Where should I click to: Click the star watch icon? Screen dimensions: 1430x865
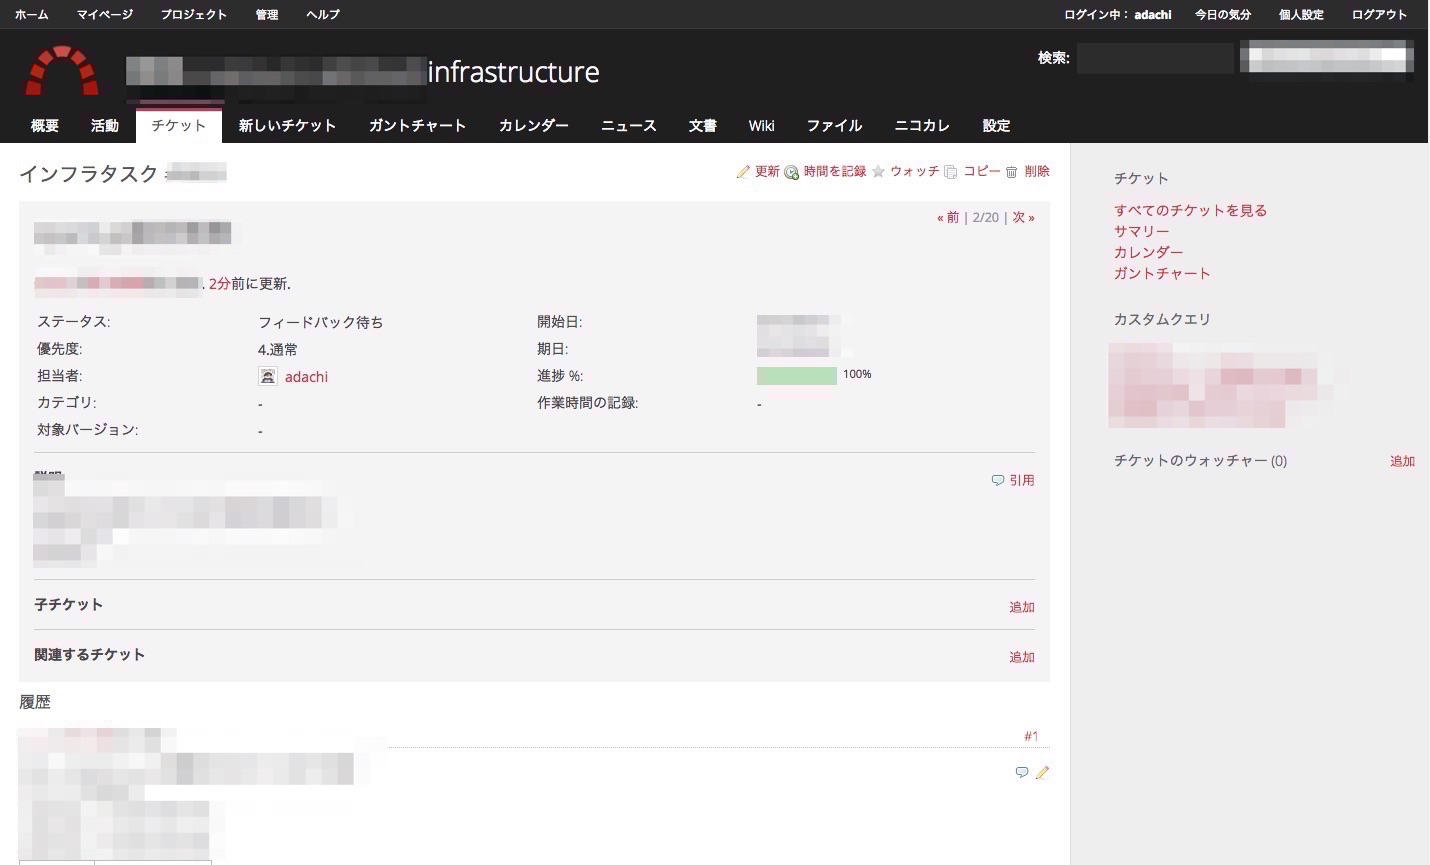tap(878, 172)
